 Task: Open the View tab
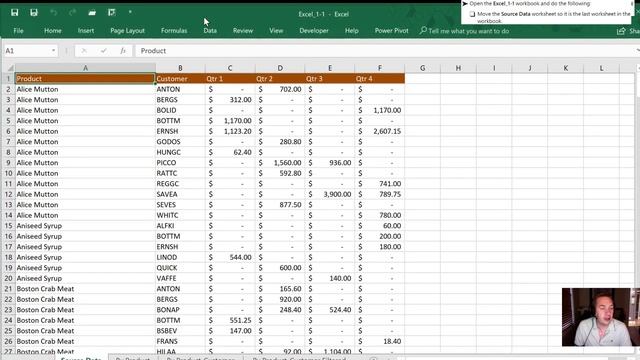tap(276, 31)
